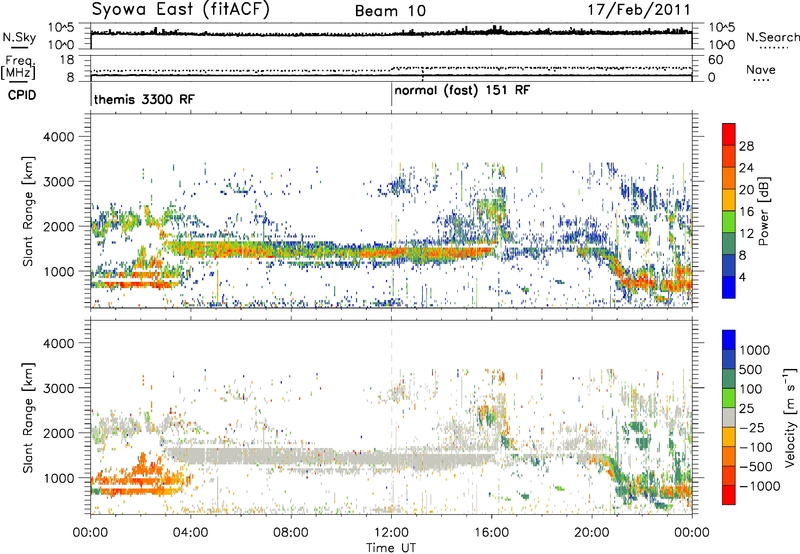Screen dimensions: 800x554
Task: Pick the bright blue bottom Power color segment
Action: [729, 288]
